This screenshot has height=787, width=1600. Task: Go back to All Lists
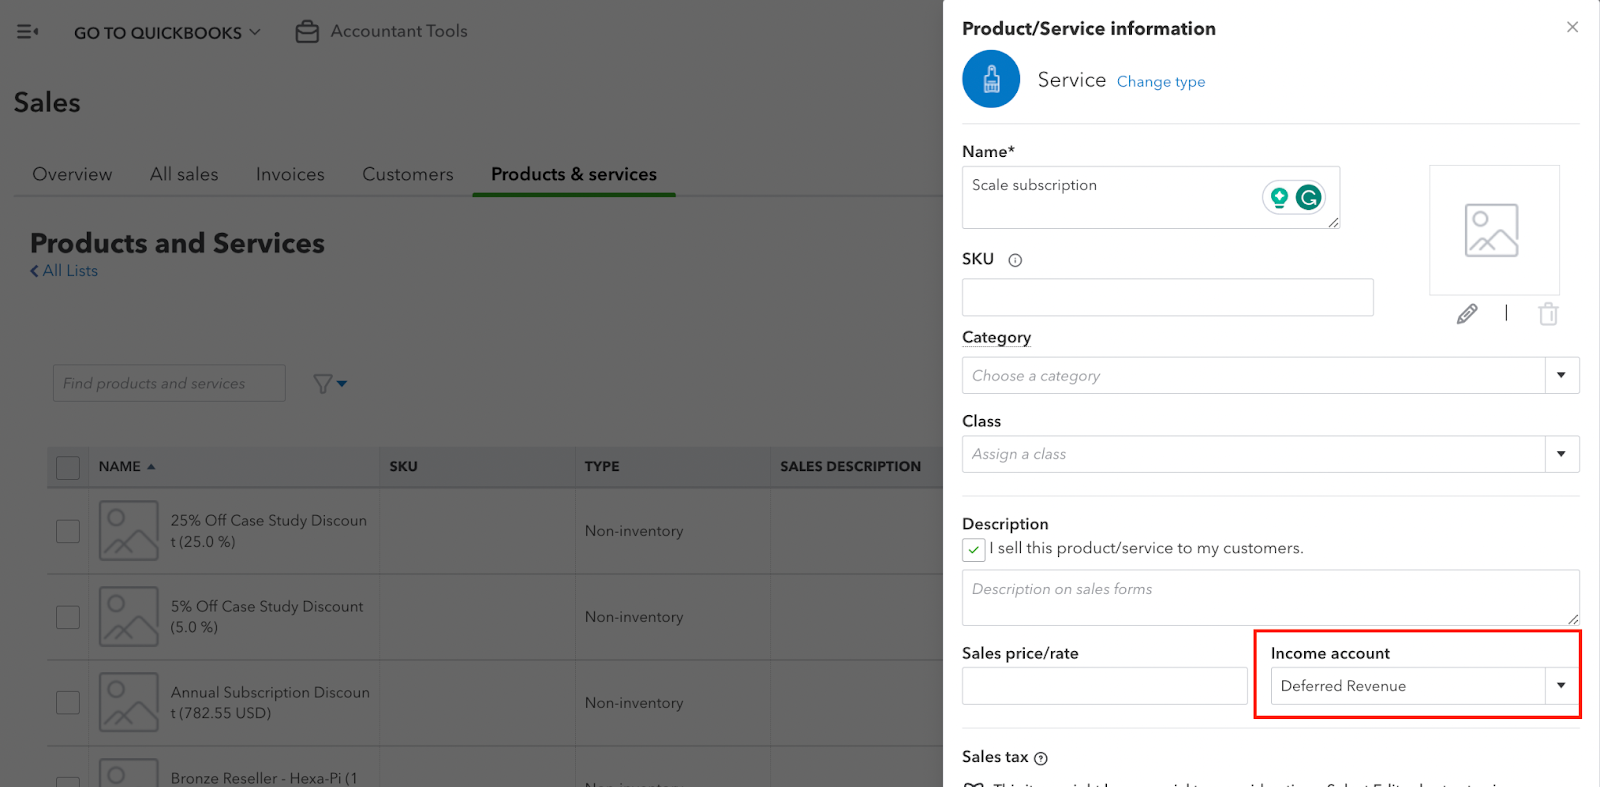(x=64, y=271)
